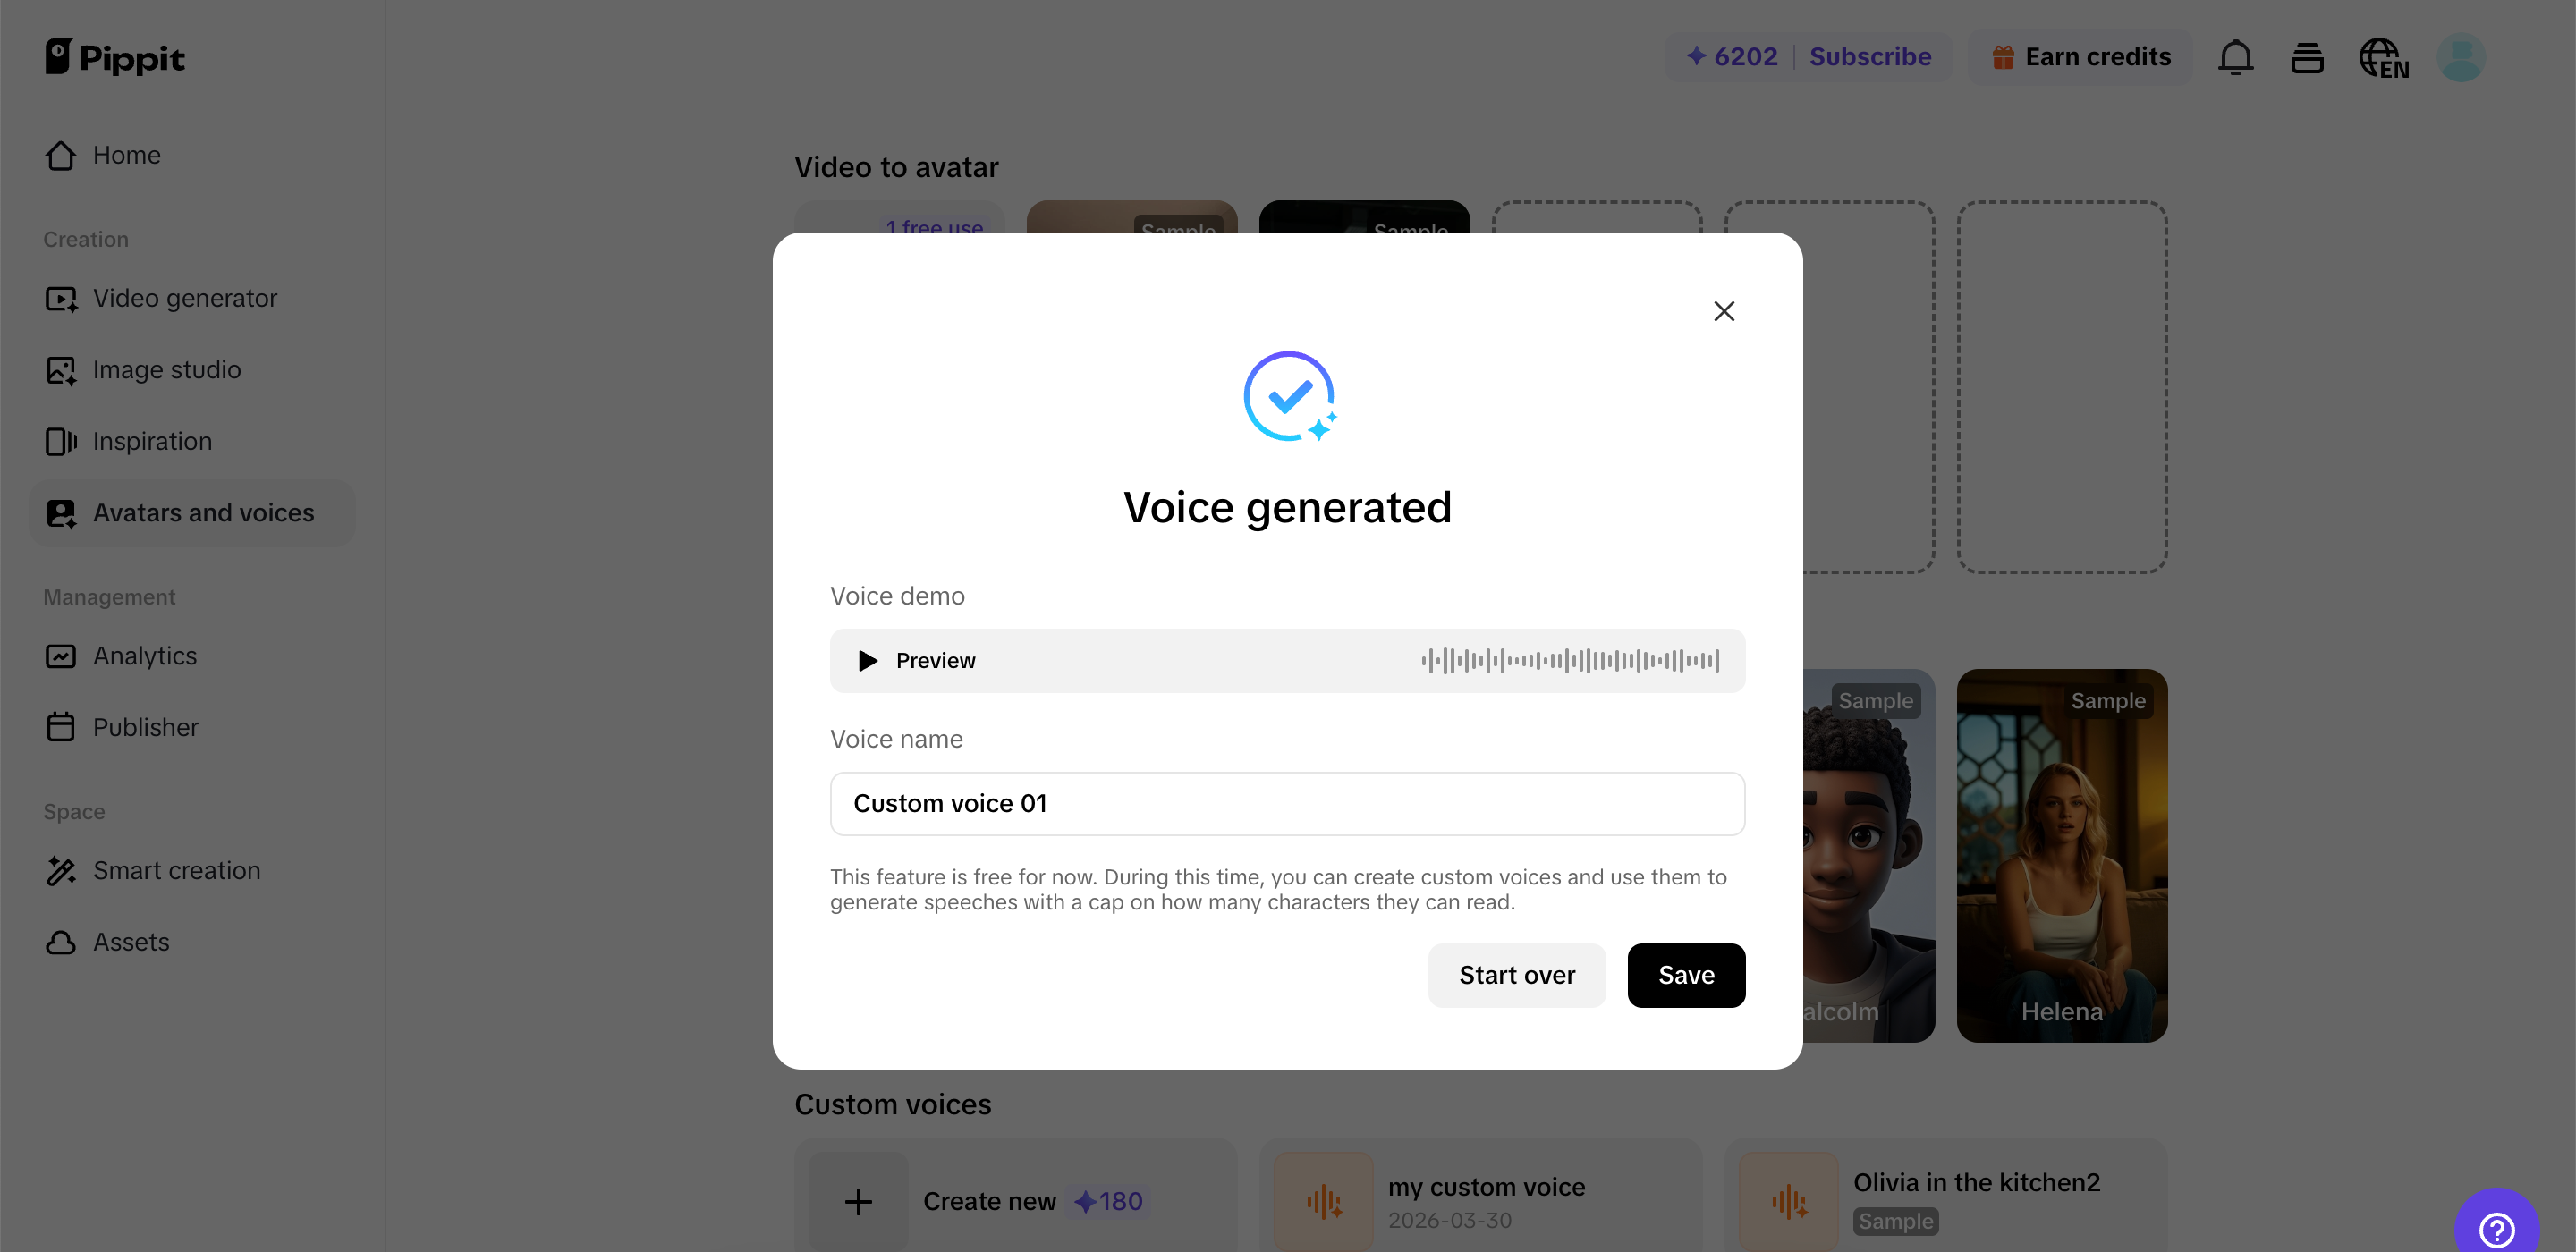
Task: Open Smart creation in the Space section
Action: (x=177, y=870)
